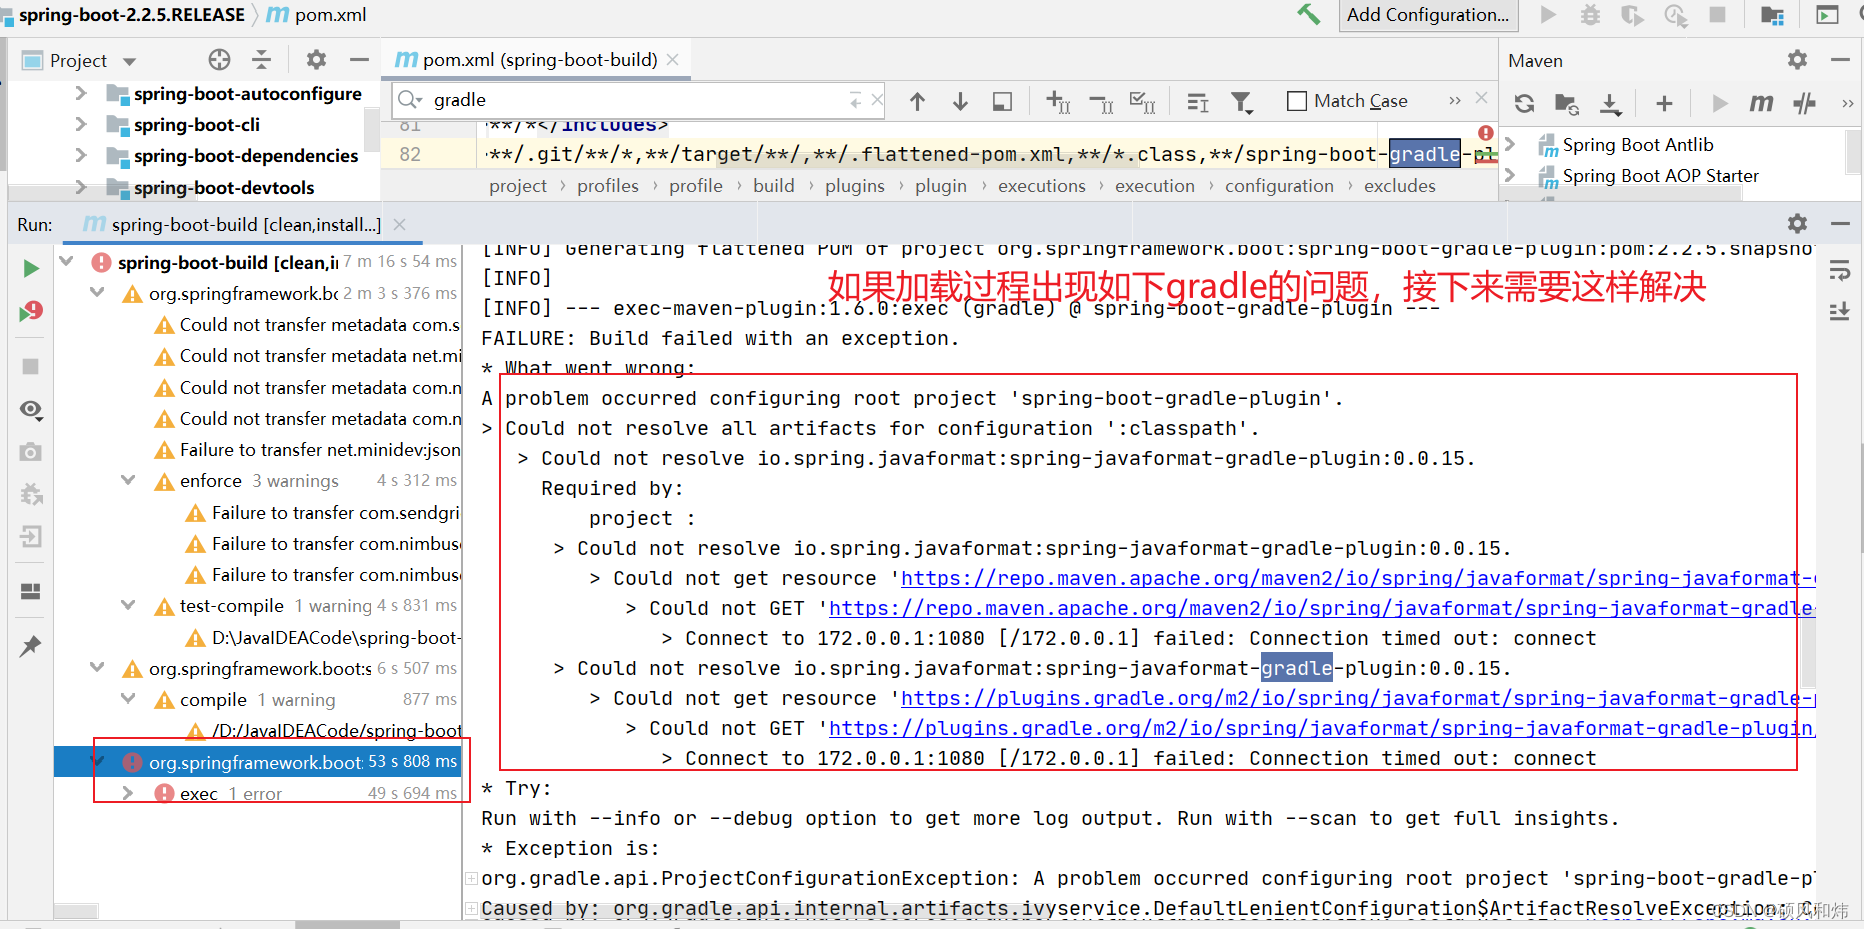Click the console vertical scrollbar
The width and height of the screenshot is (1864, 929).
coord(1808,650)
